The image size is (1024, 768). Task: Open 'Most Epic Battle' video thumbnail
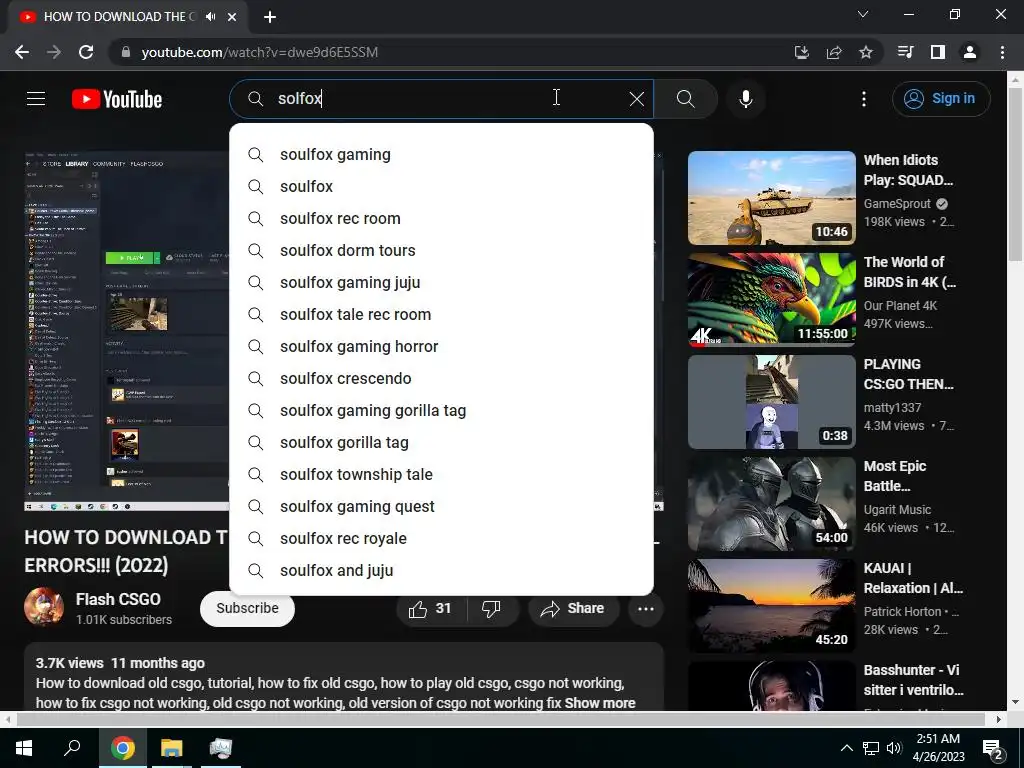coord(772,504)
